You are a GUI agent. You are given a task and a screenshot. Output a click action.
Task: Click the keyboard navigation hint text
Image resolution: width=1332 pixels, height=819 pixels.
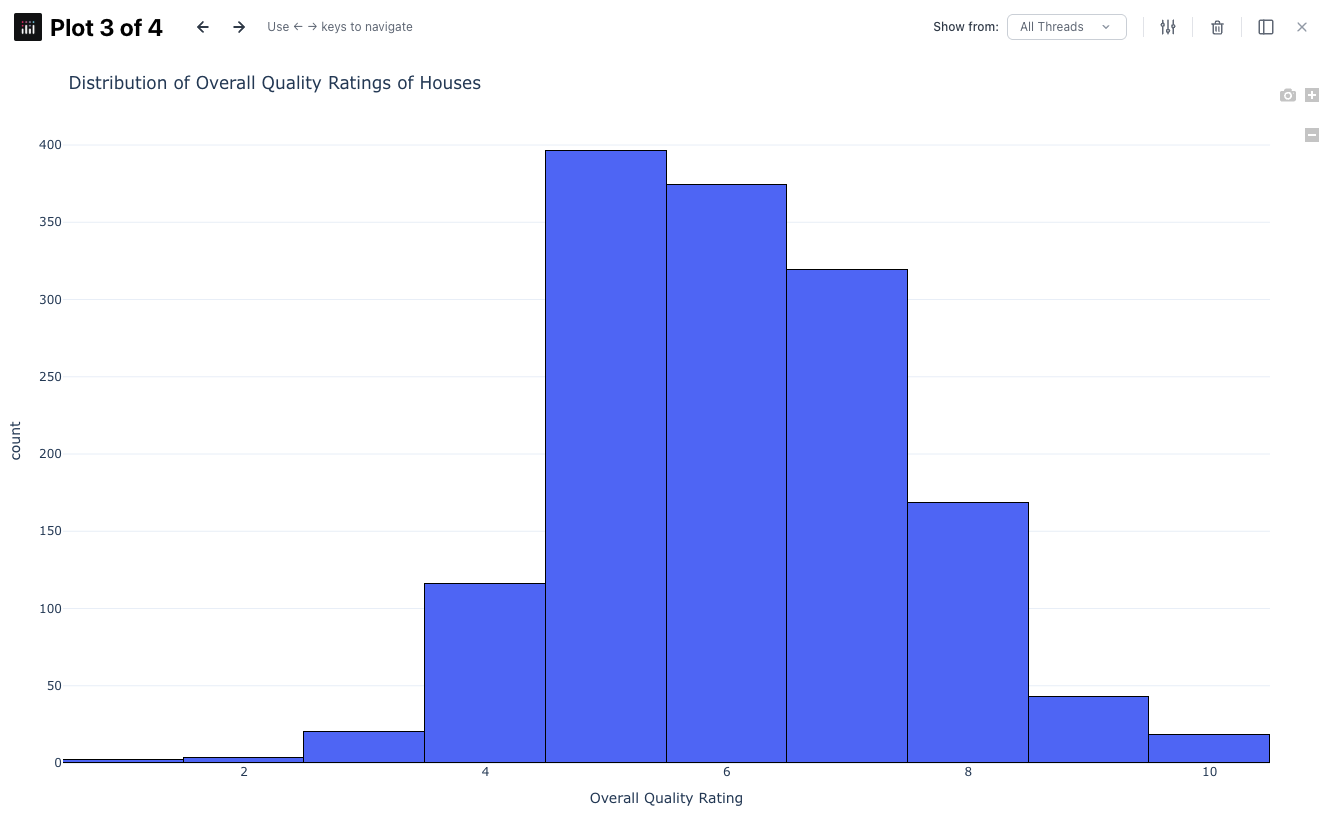pyautogui.click(x=339, y=26)
